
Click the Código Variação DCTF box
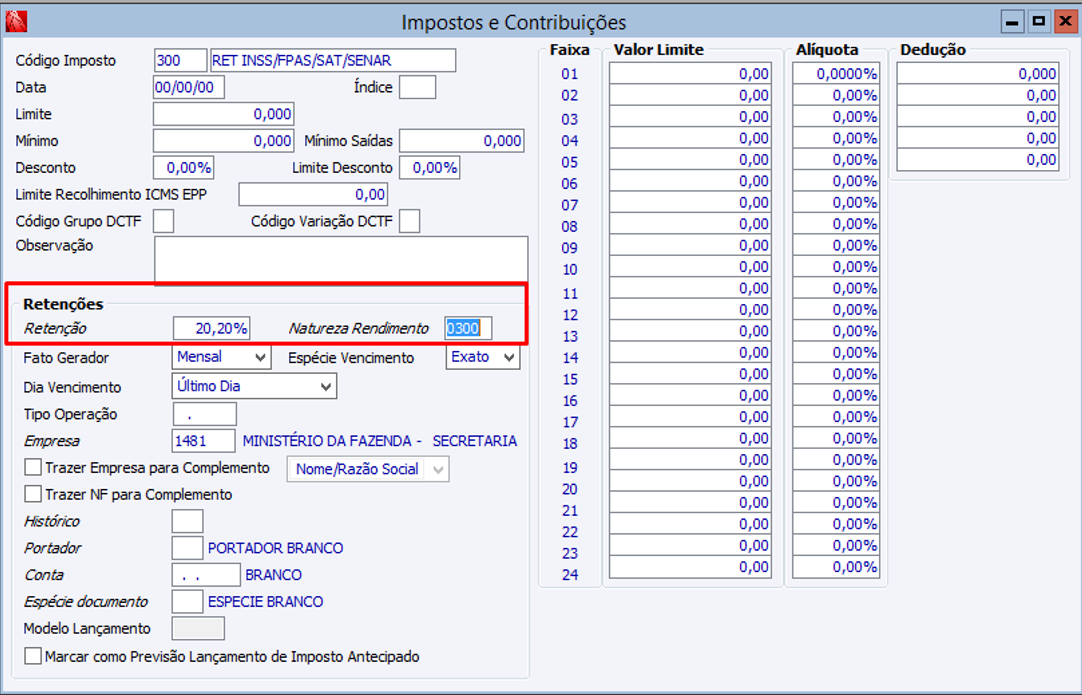pyautogui.click(x=409, y=222)
